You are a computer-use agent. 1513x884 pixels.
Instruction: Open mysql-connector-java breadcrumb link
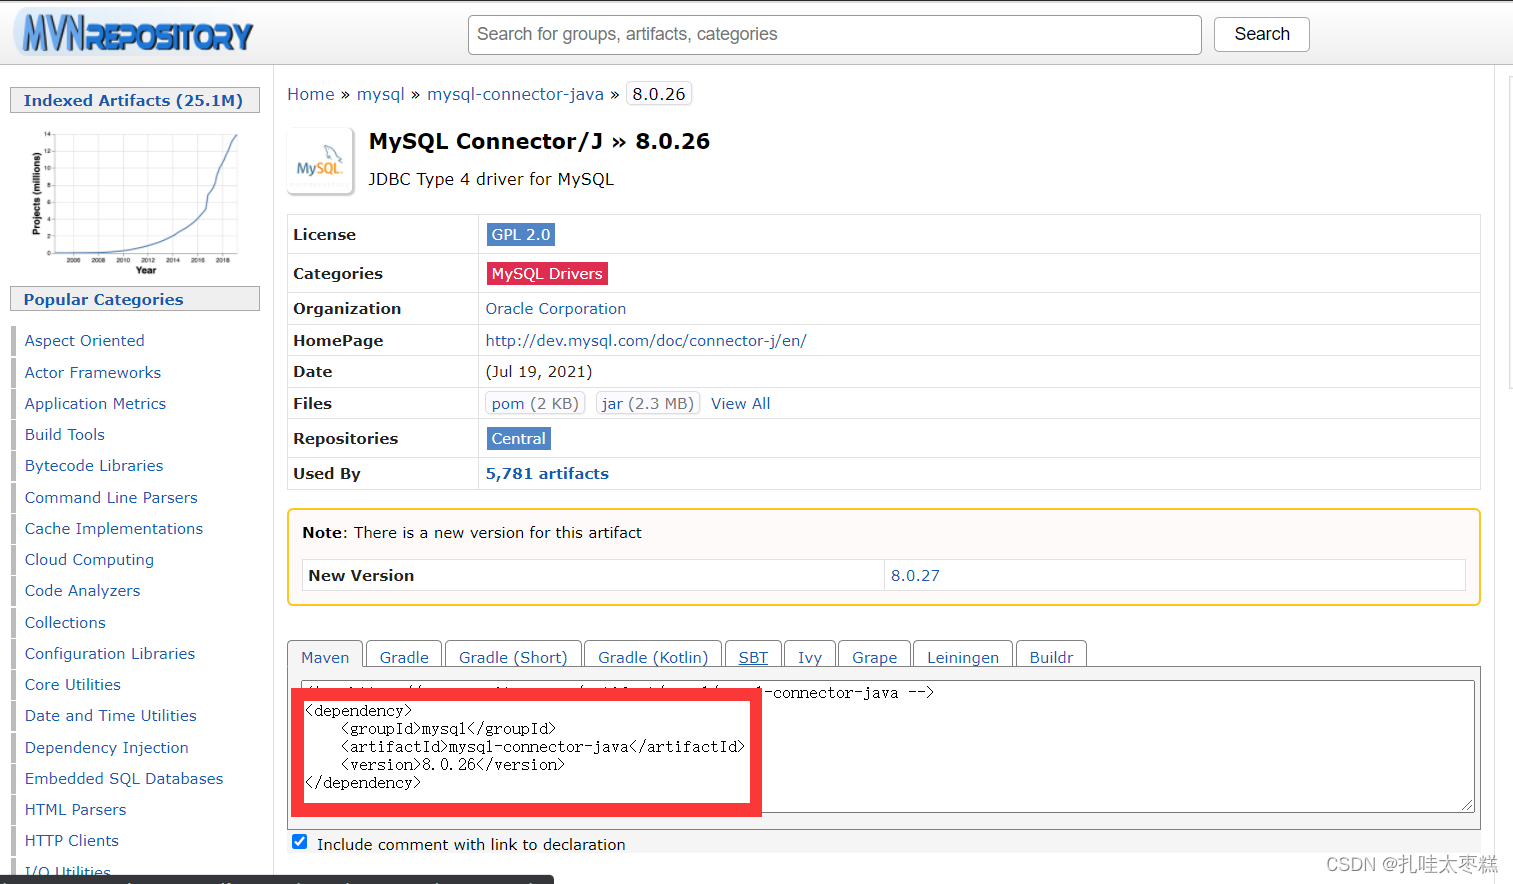click(x=515, y=94)
